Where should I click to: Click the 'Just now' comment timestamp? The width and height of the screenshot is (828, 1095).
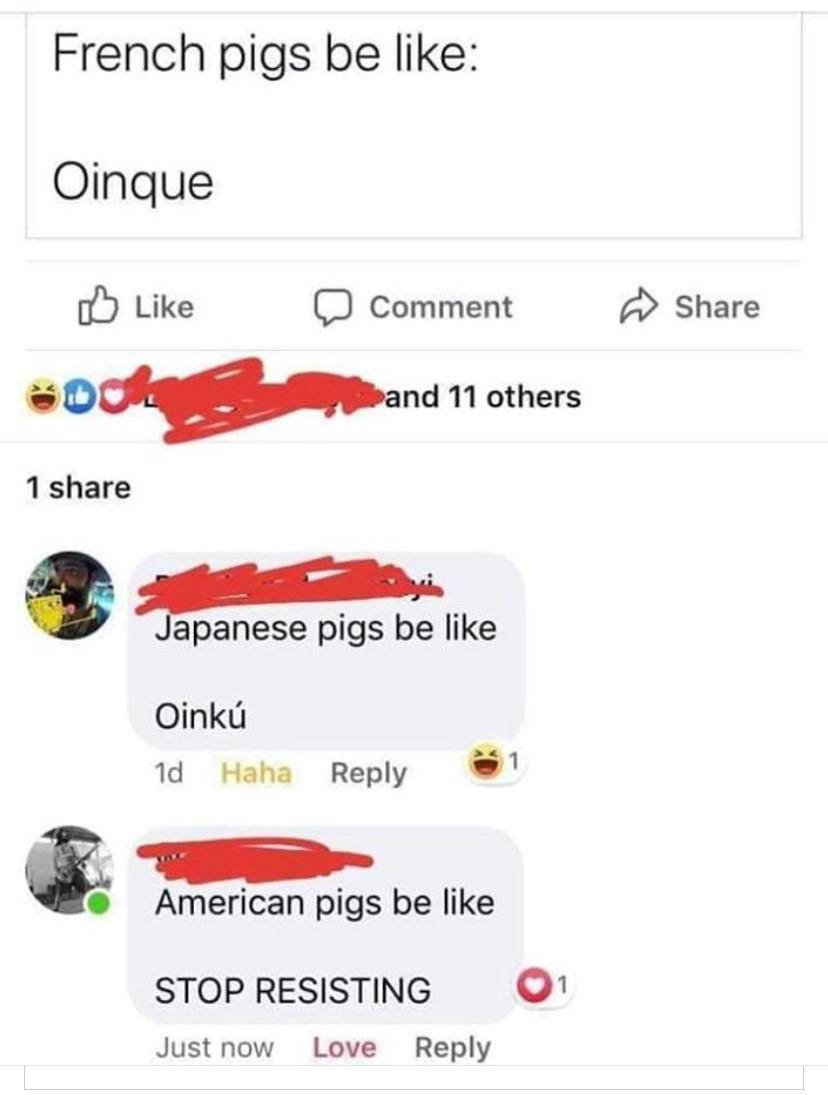214,1048
